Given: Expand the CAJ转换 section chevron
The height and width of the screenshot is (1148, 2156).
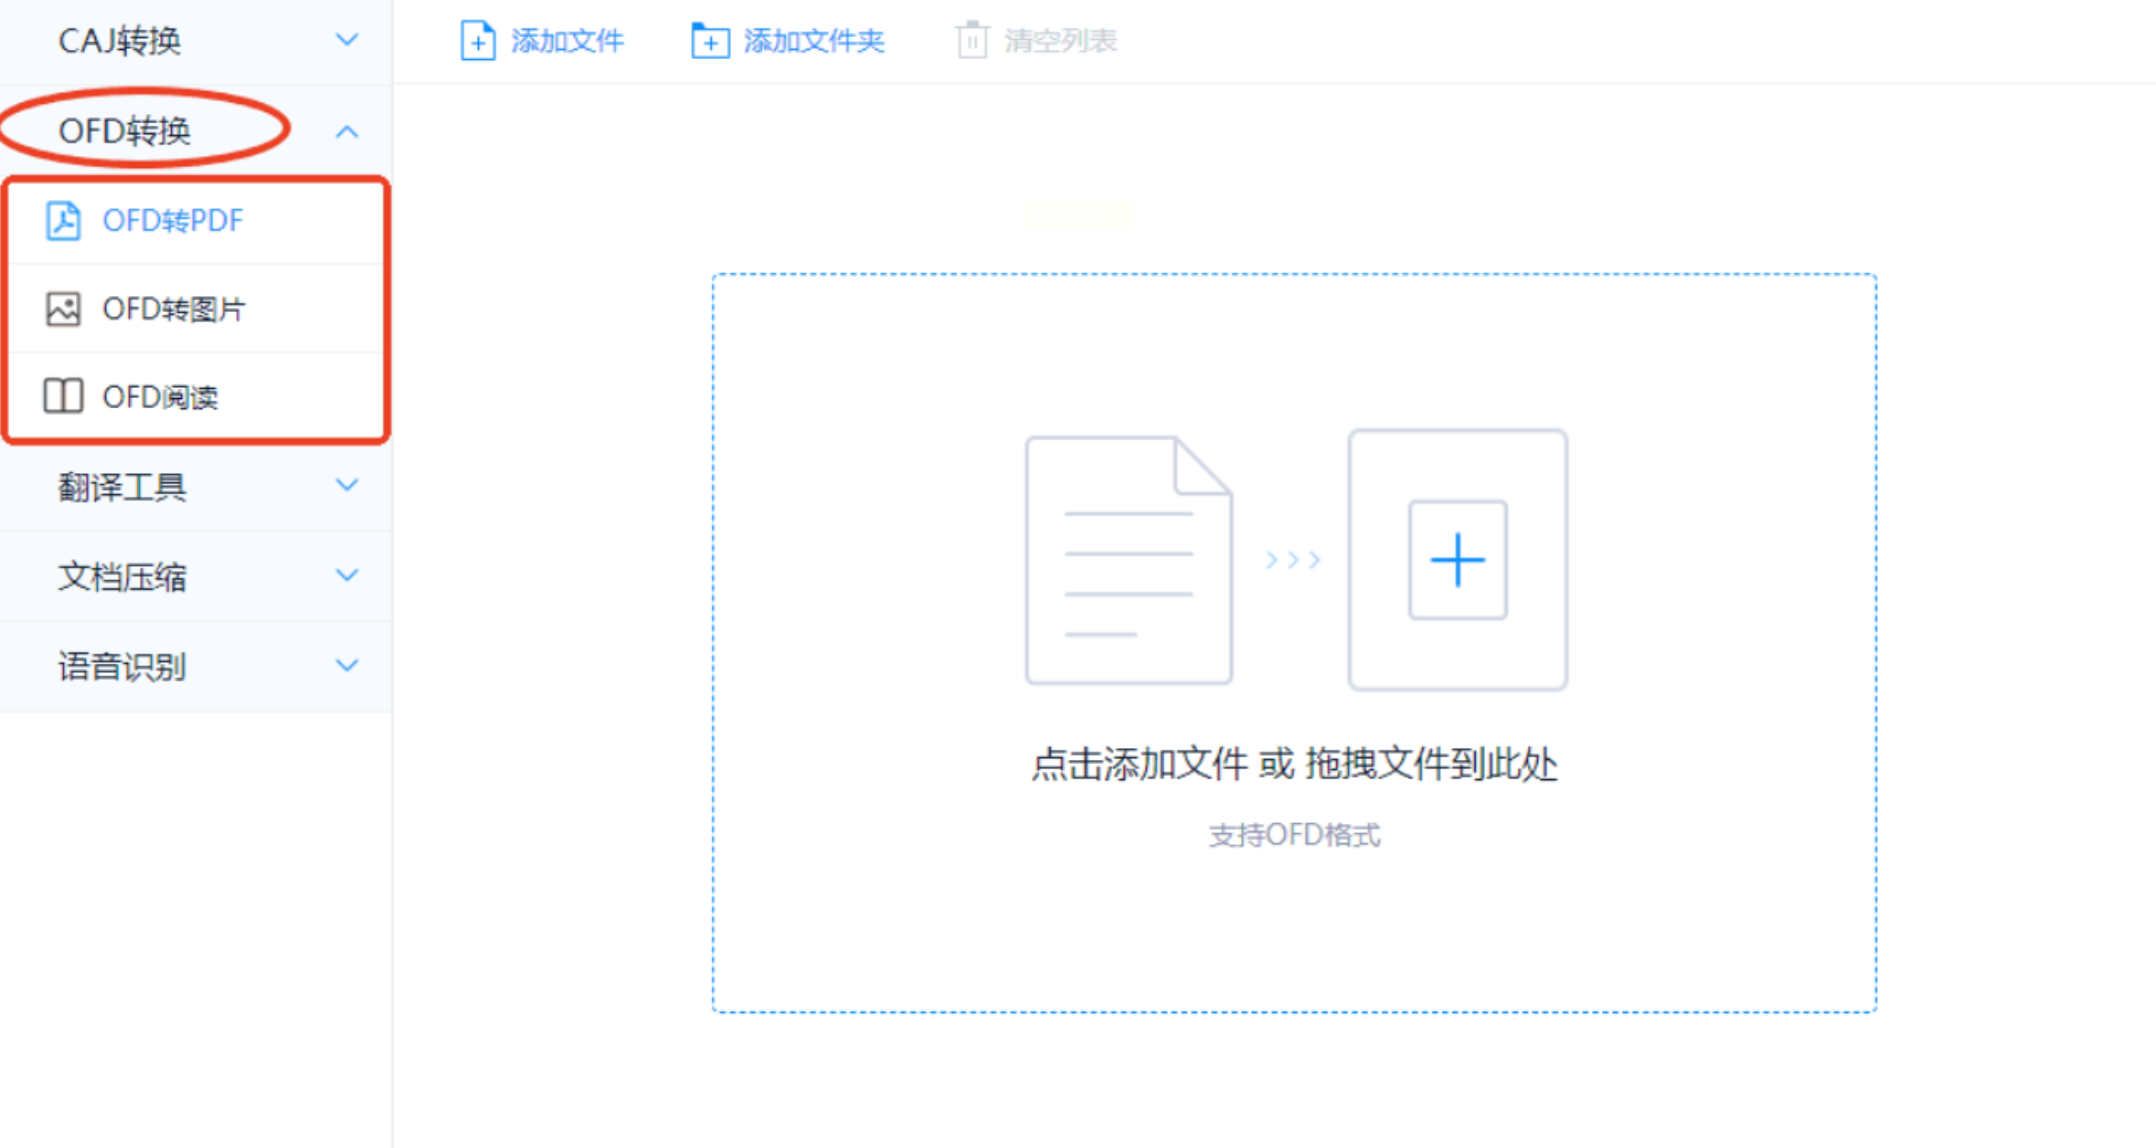Looking at the screenshot, I should 347,40.
